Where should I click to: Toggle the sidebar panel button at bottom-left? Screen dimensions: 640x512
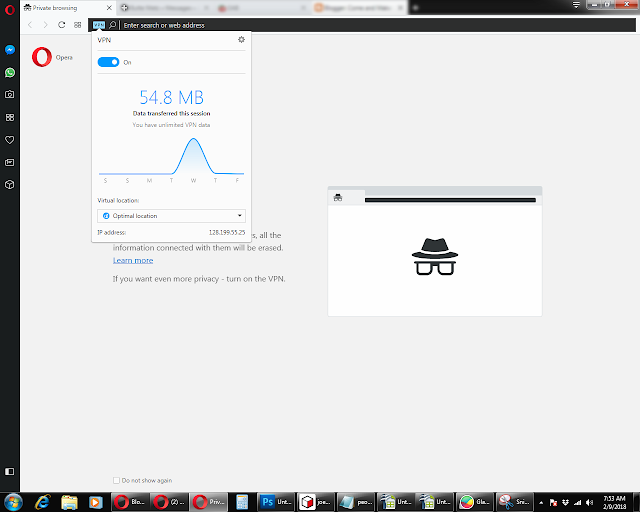point(10,471)
